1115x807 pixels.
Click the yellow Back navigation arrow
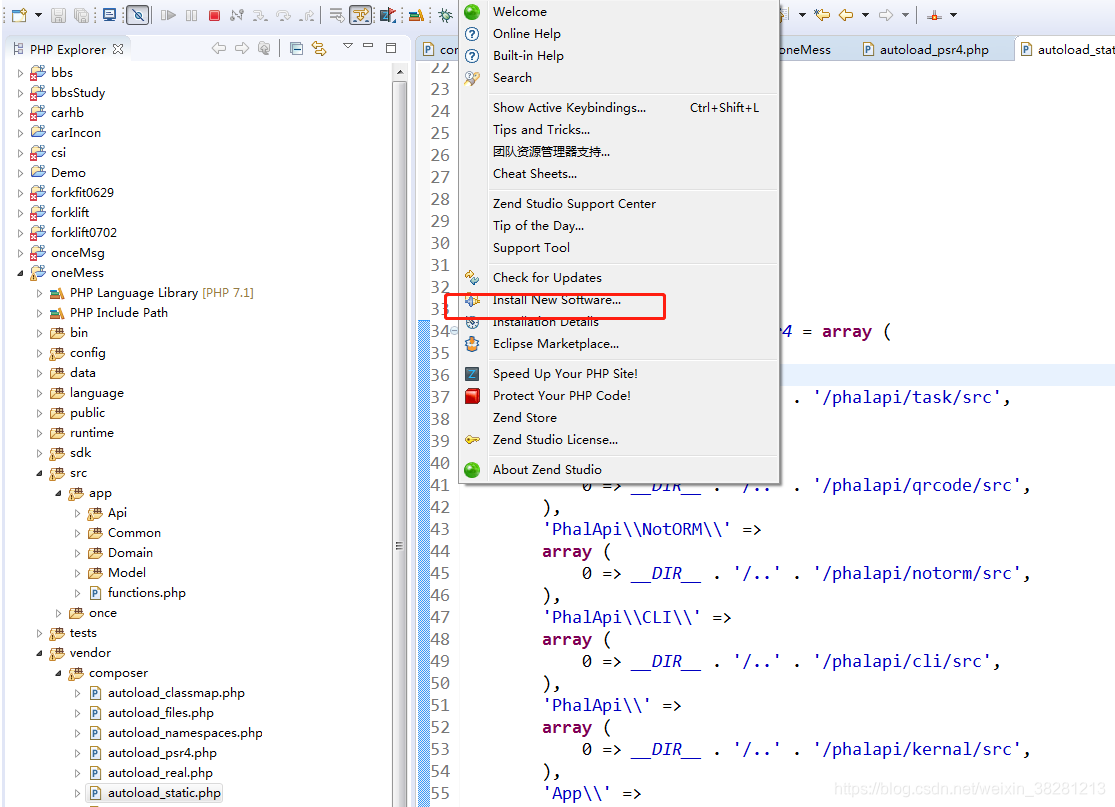(x=846, y=15)
